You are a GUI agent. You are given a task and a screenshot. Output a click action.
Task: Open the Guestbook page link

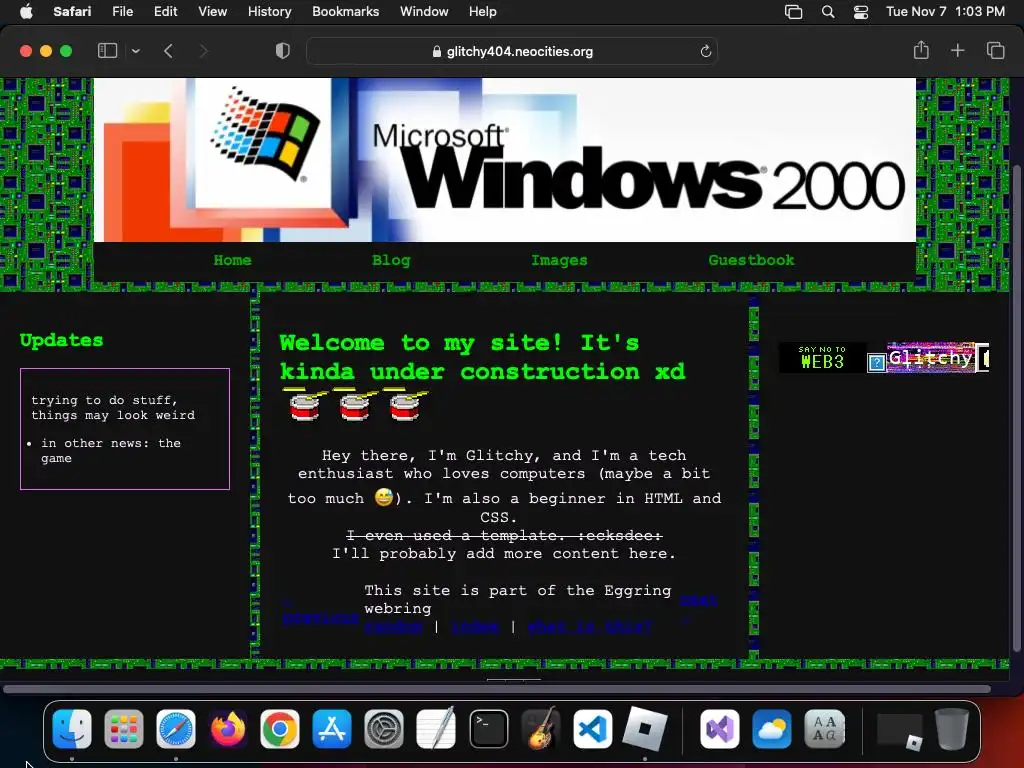751,260
